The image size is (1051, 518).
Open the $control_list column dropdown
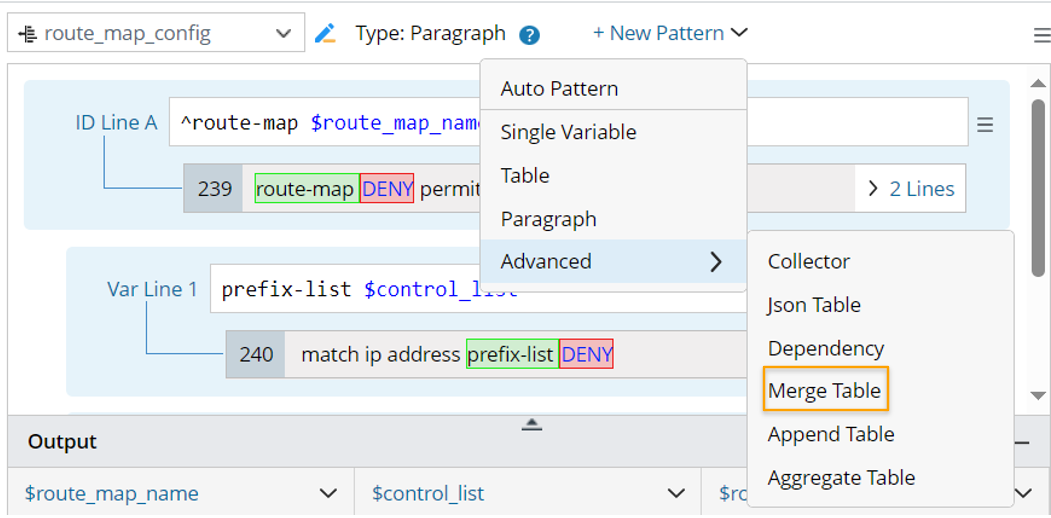point(675,493)
